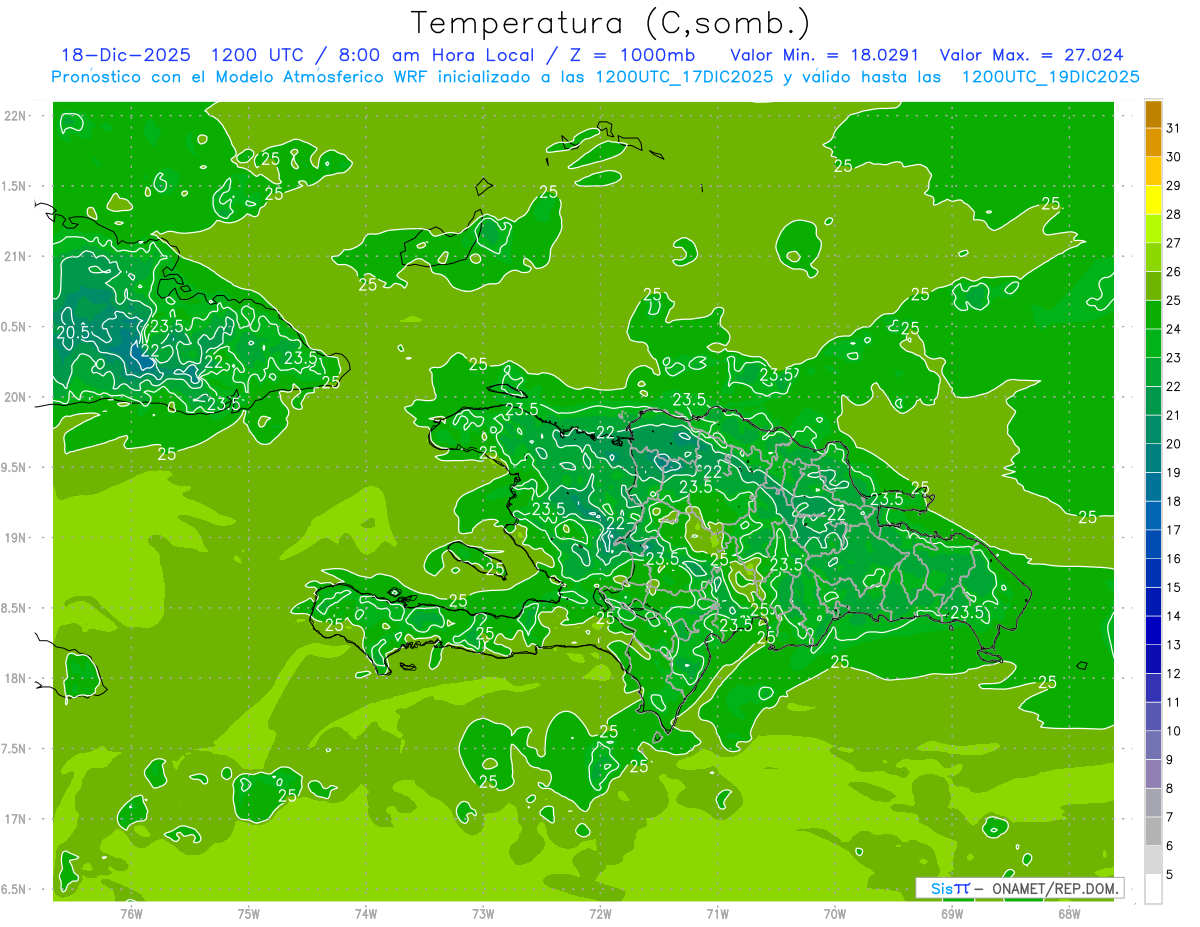Click the 19N latitude axis label

17,538
